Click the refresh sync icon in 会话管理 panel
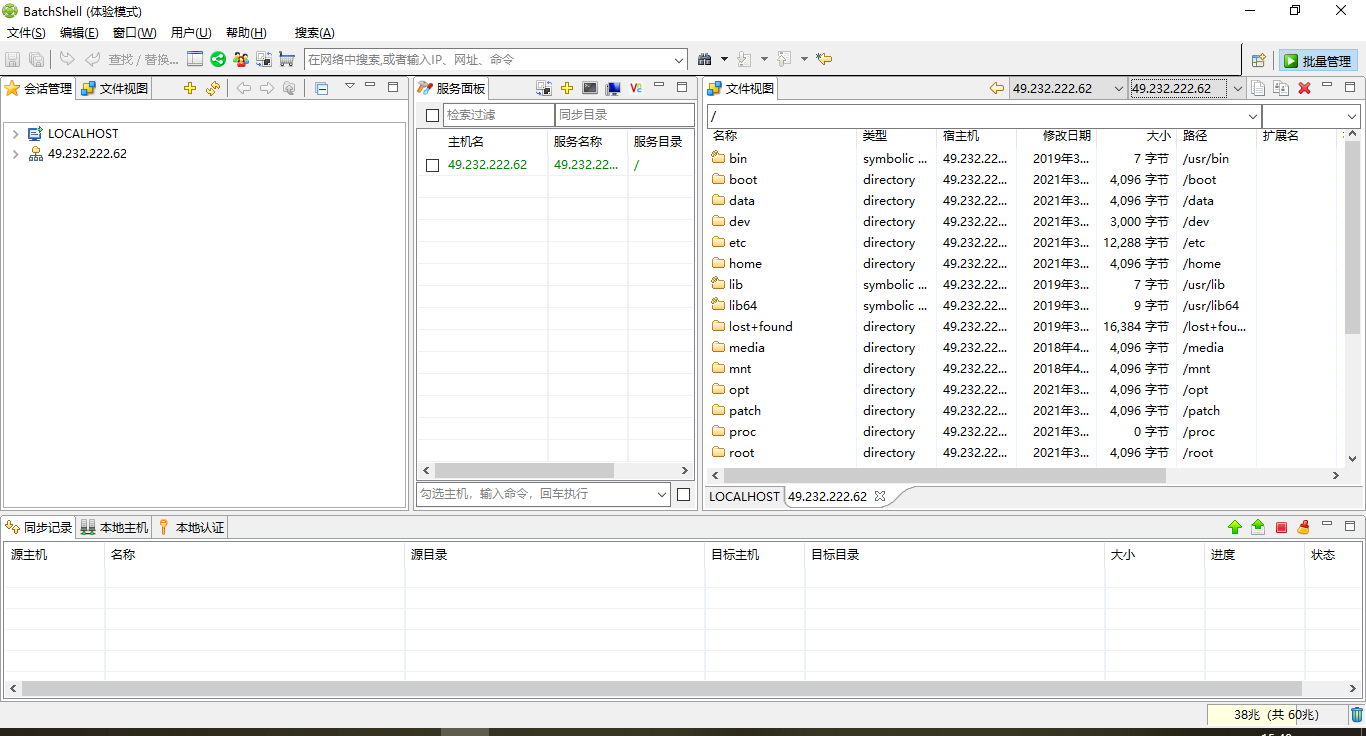The image size is (1366, 736). pos(213,88)
